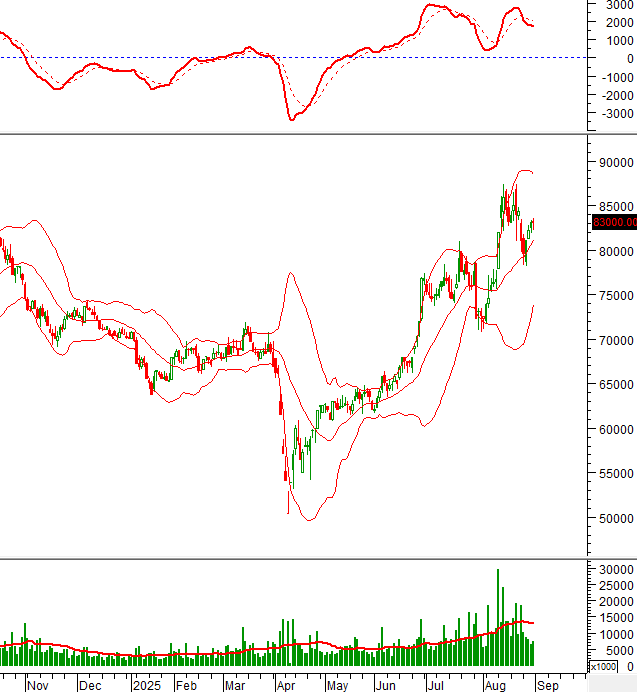This screenshot has width=637, height=692.
Task: Select the 15000 volume axis label
Action: 616,618
